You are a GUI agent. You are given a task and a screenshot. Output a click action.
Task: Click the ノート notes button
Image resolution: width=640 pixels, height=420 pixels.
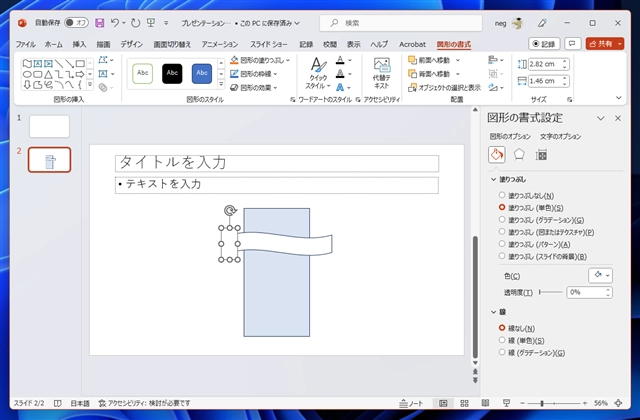tap(411, 403)
